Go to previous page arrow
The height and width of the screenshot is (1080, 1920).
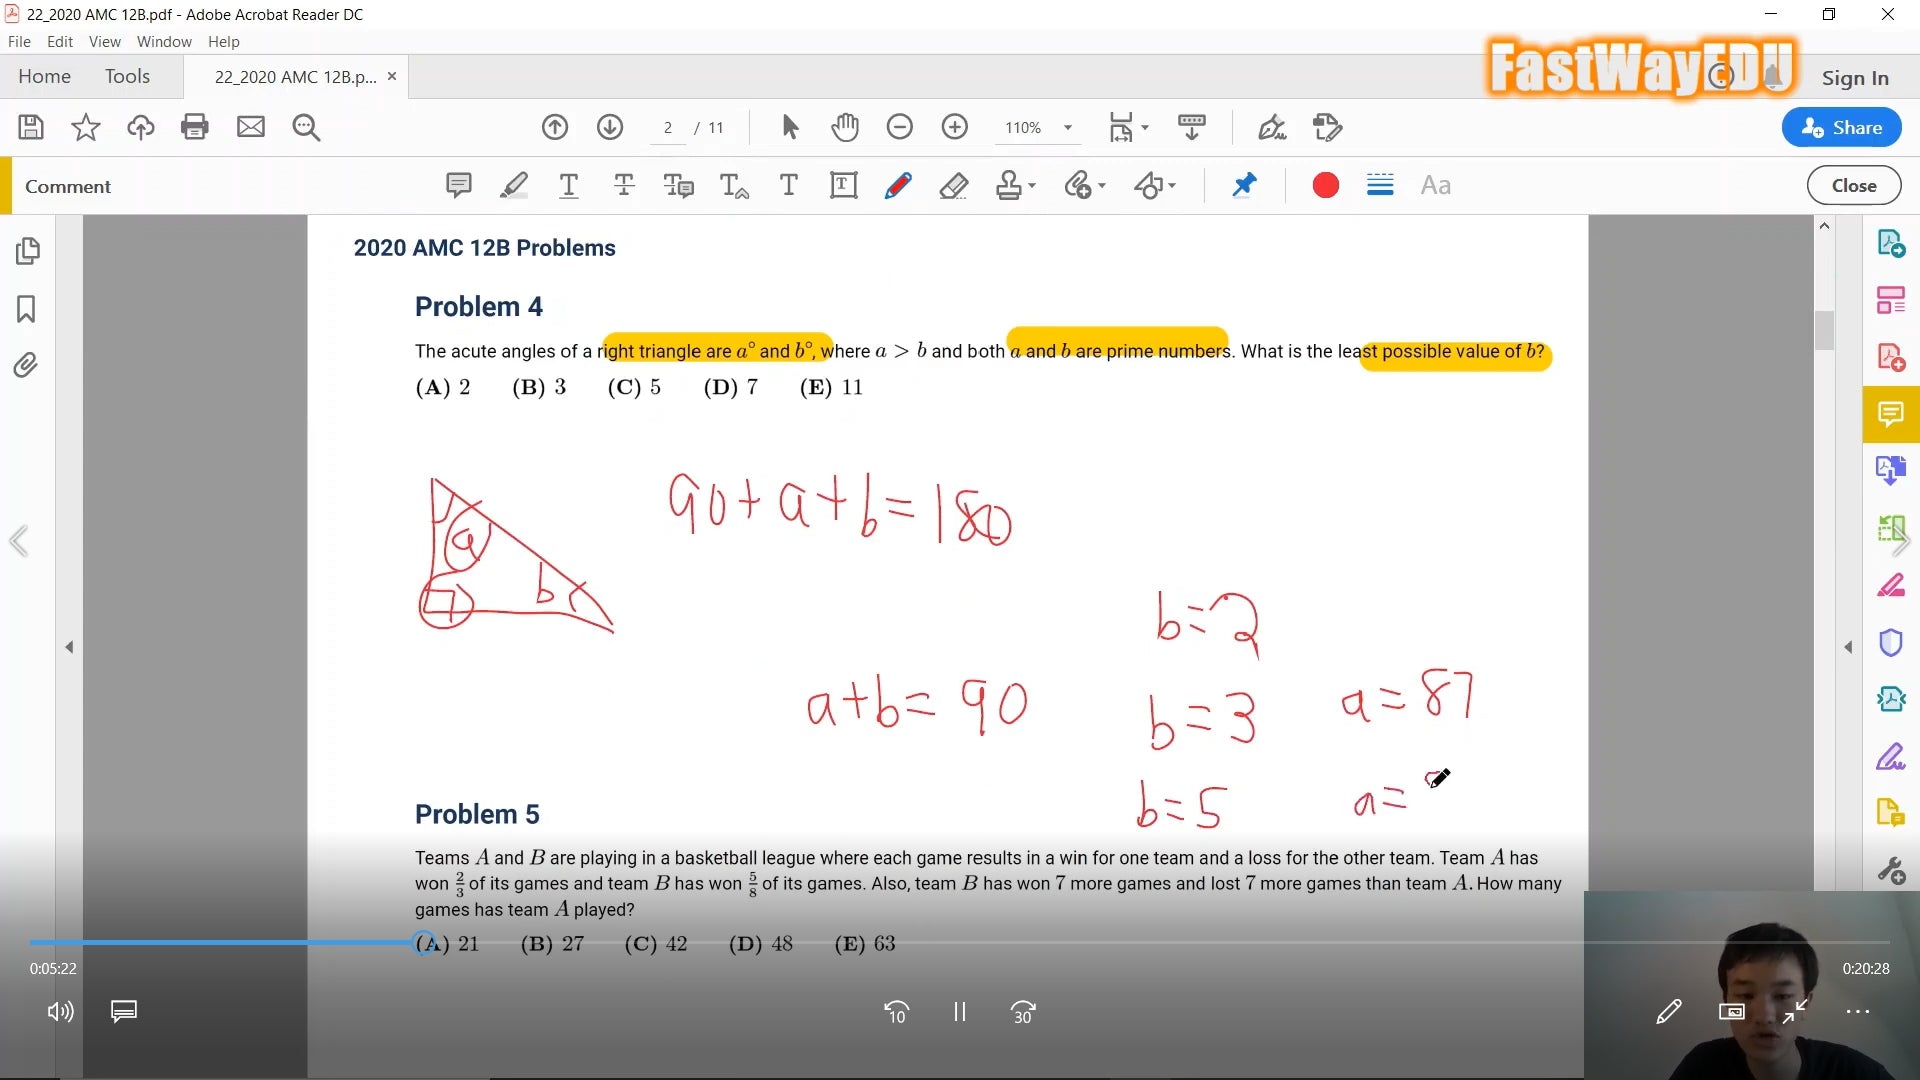pos(555,127)
